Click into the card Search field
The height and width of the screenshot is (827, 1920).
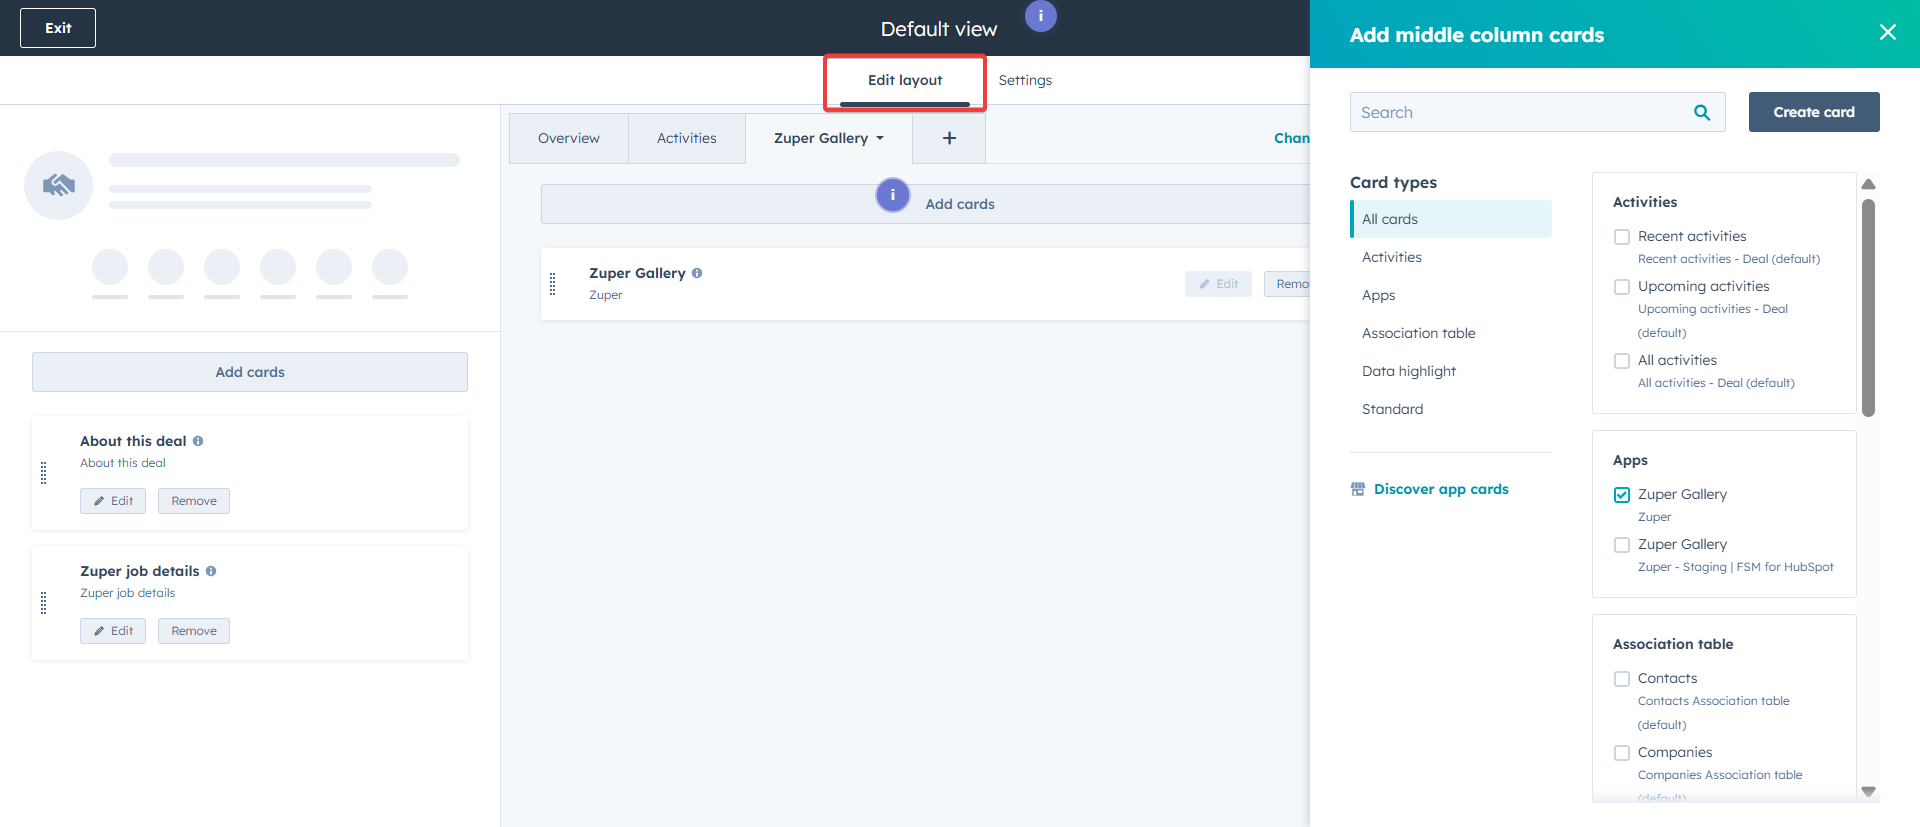tap(1515, 113)
